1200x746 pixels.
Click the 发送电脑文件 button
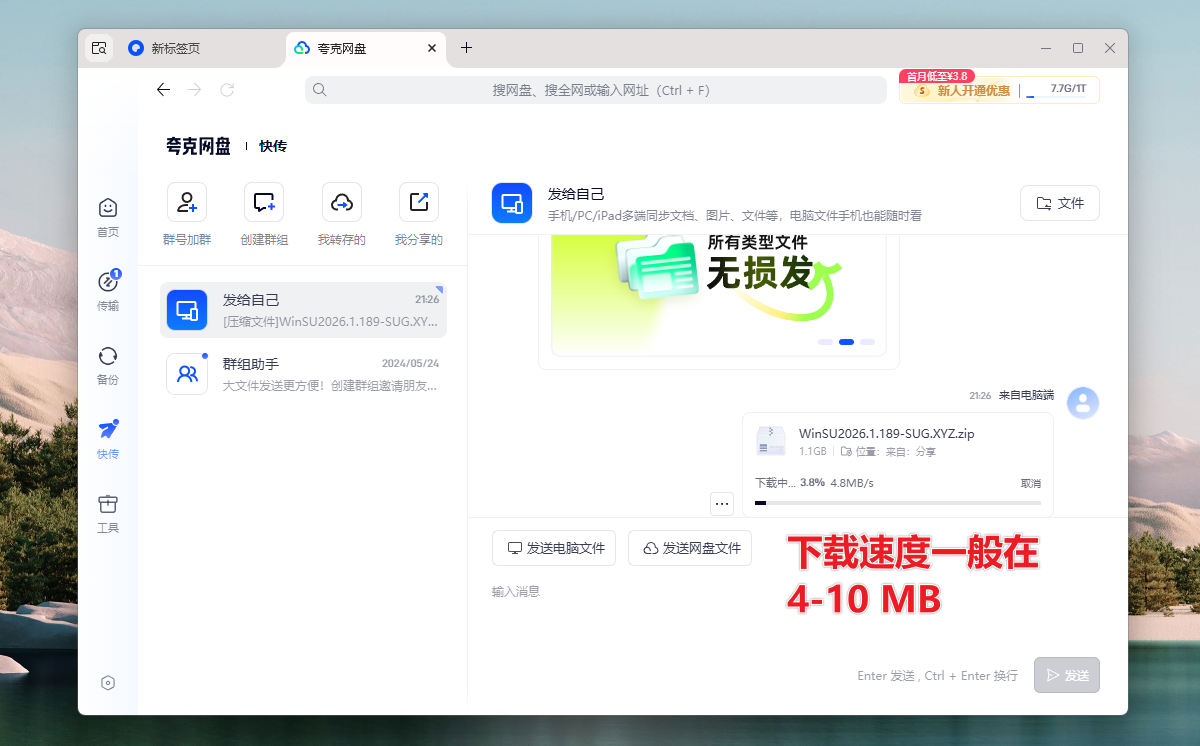click(554, 548)
